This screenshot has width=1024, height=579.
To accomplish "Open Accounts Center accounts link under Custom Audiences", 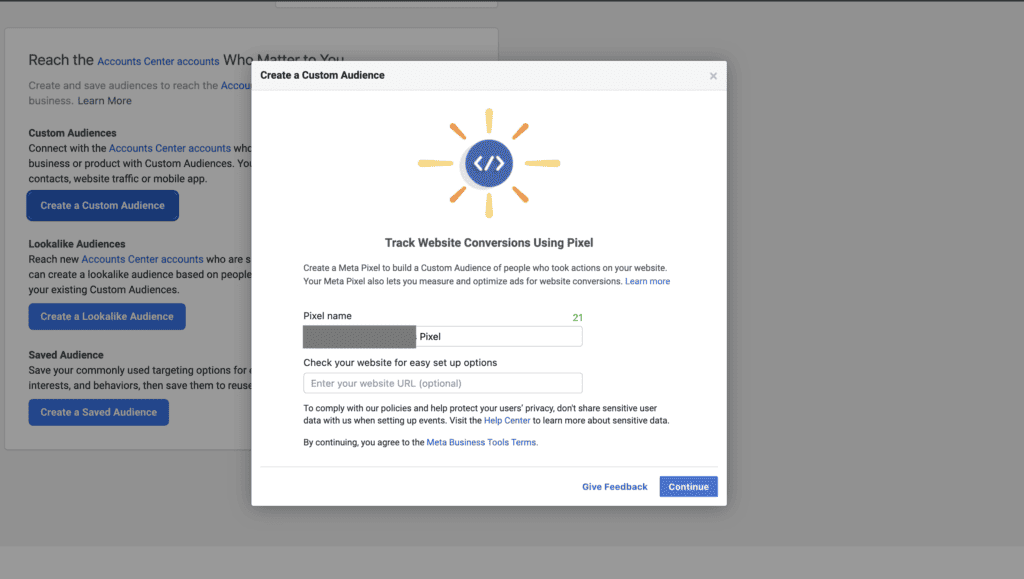I will (x=170, y=148).
